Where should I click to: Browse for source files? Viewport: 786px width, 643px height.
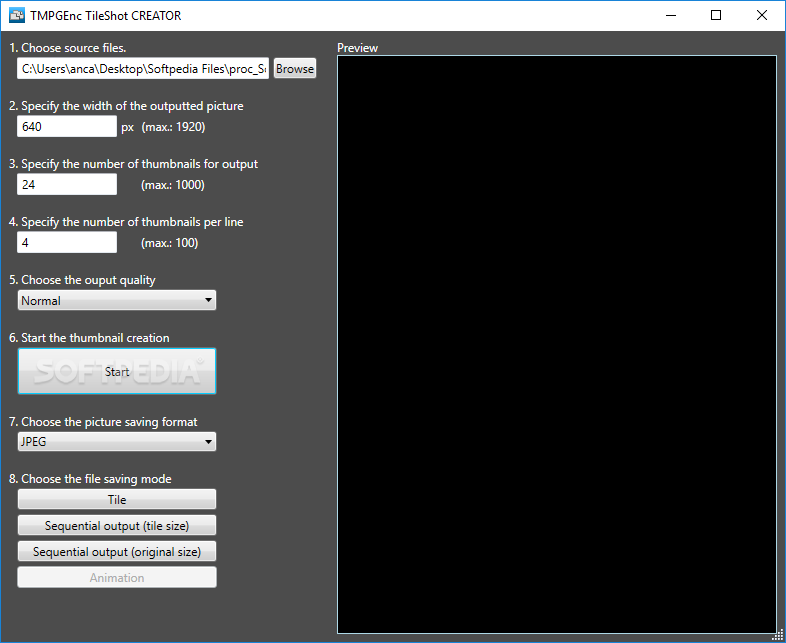pyautogui.click(x=295, y=69)
